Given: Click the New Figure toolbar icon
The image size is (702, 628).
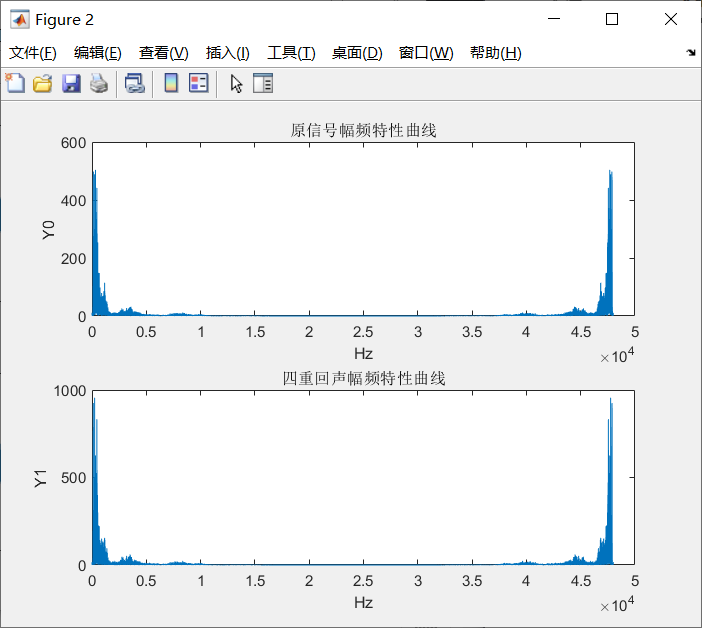Looking at the screenshot, I should [15, 83].
